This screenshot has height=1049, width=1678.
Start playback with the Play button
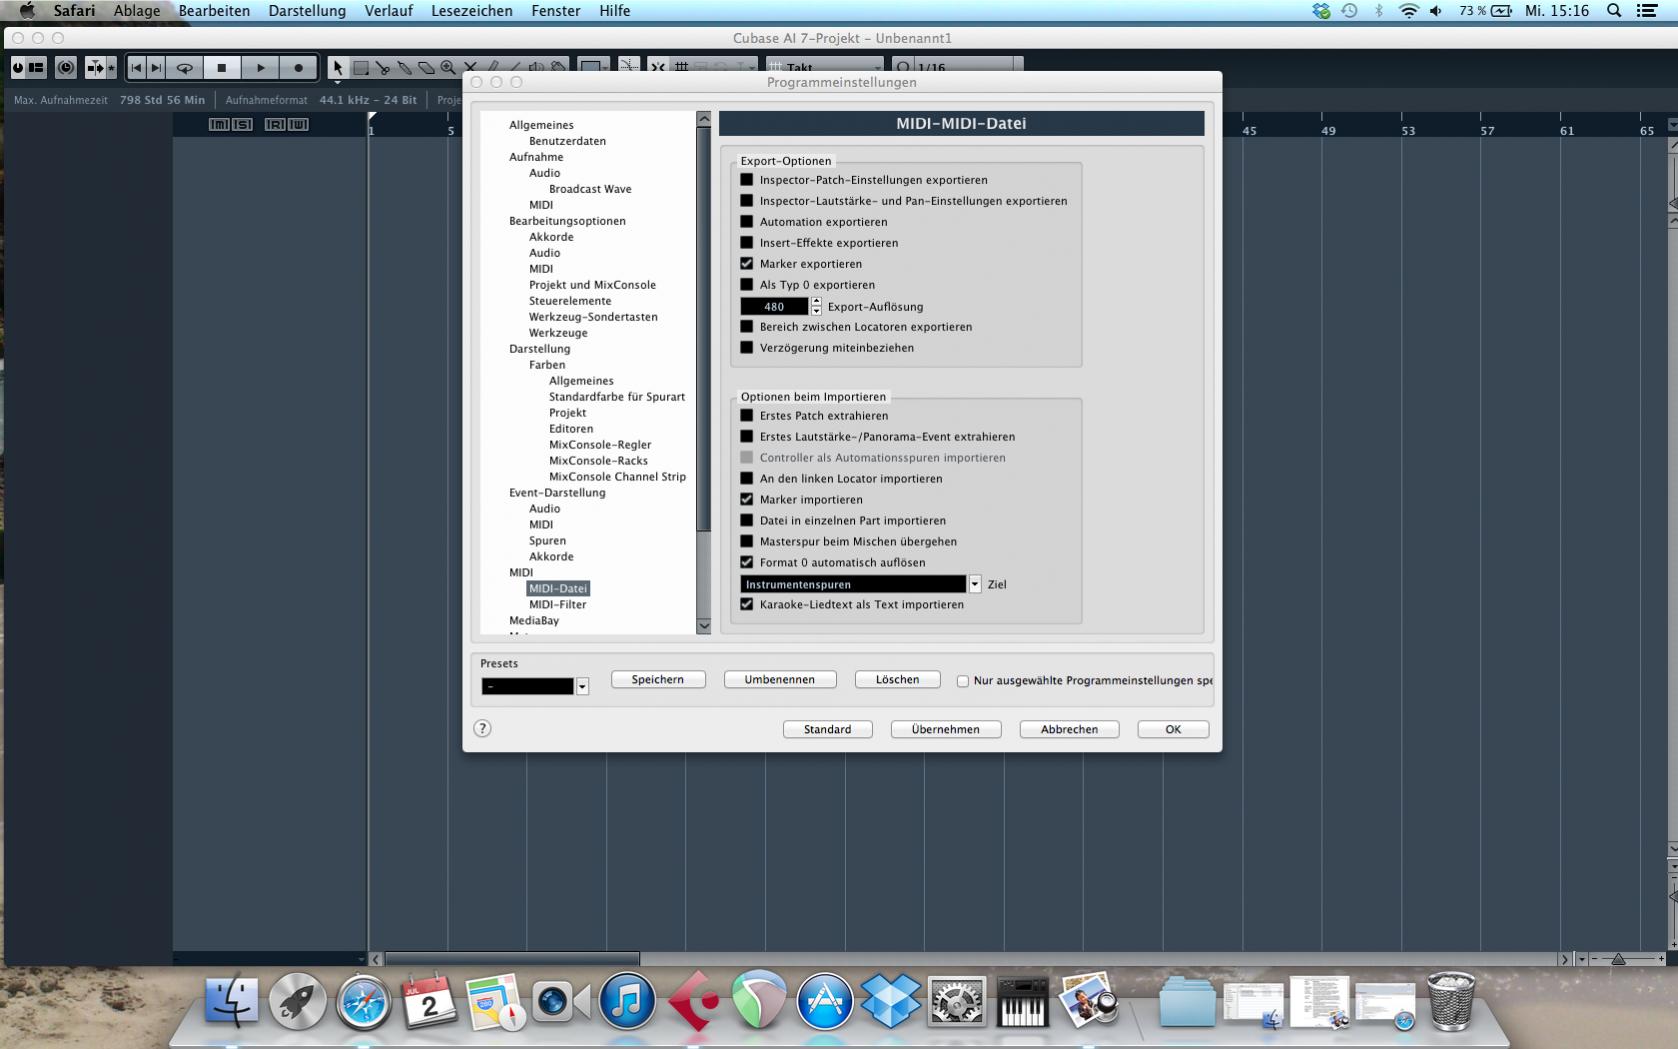coord(260,68)
